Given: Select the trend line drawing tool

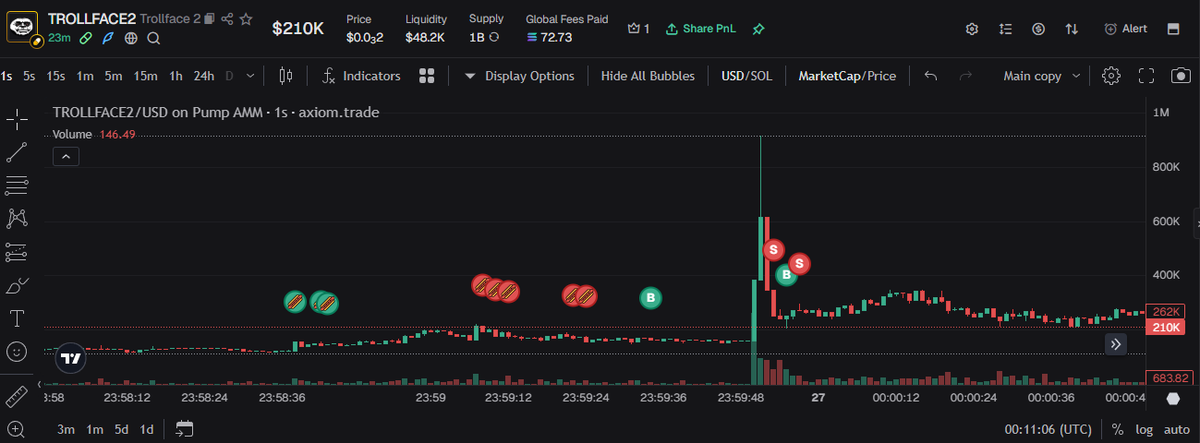Looking at the screenshot, I should [17, 153].
